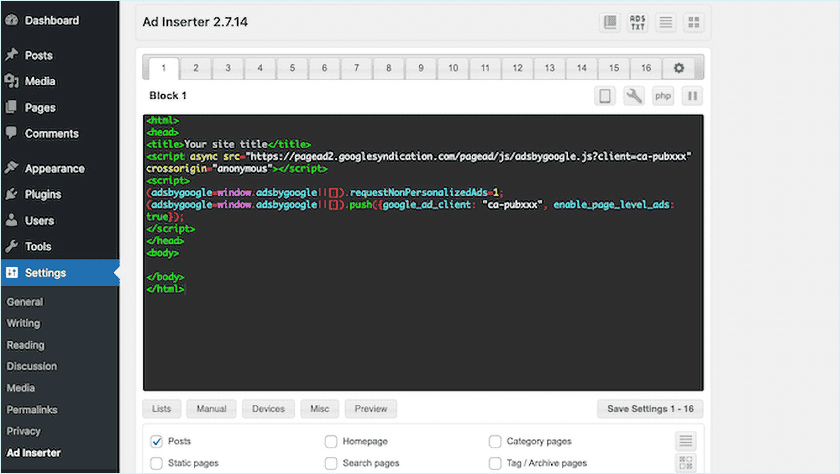Click the tablet device preview icon
Image resolution: width=840 pixels, height=474 pixels.
click(x=605, y=96)
